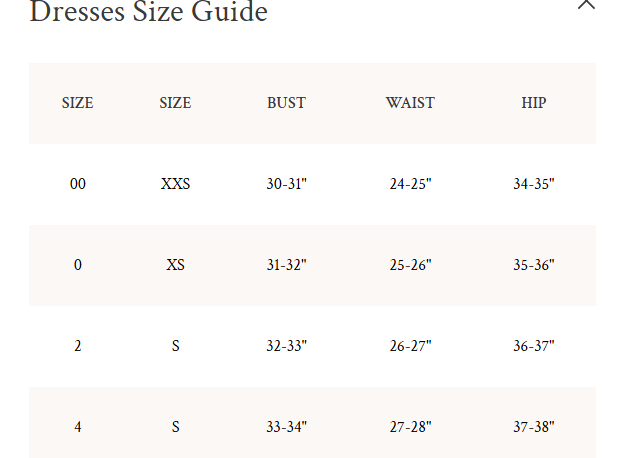Select the 35-36" hip value
Image resolution: width=628 pixels, height=458 pixels.
coord(534,265)
